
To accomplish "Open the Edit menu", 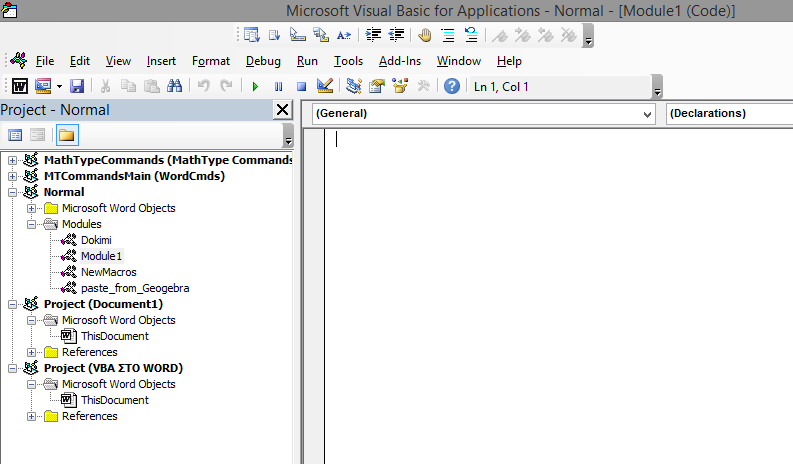I will click(79, 61).
